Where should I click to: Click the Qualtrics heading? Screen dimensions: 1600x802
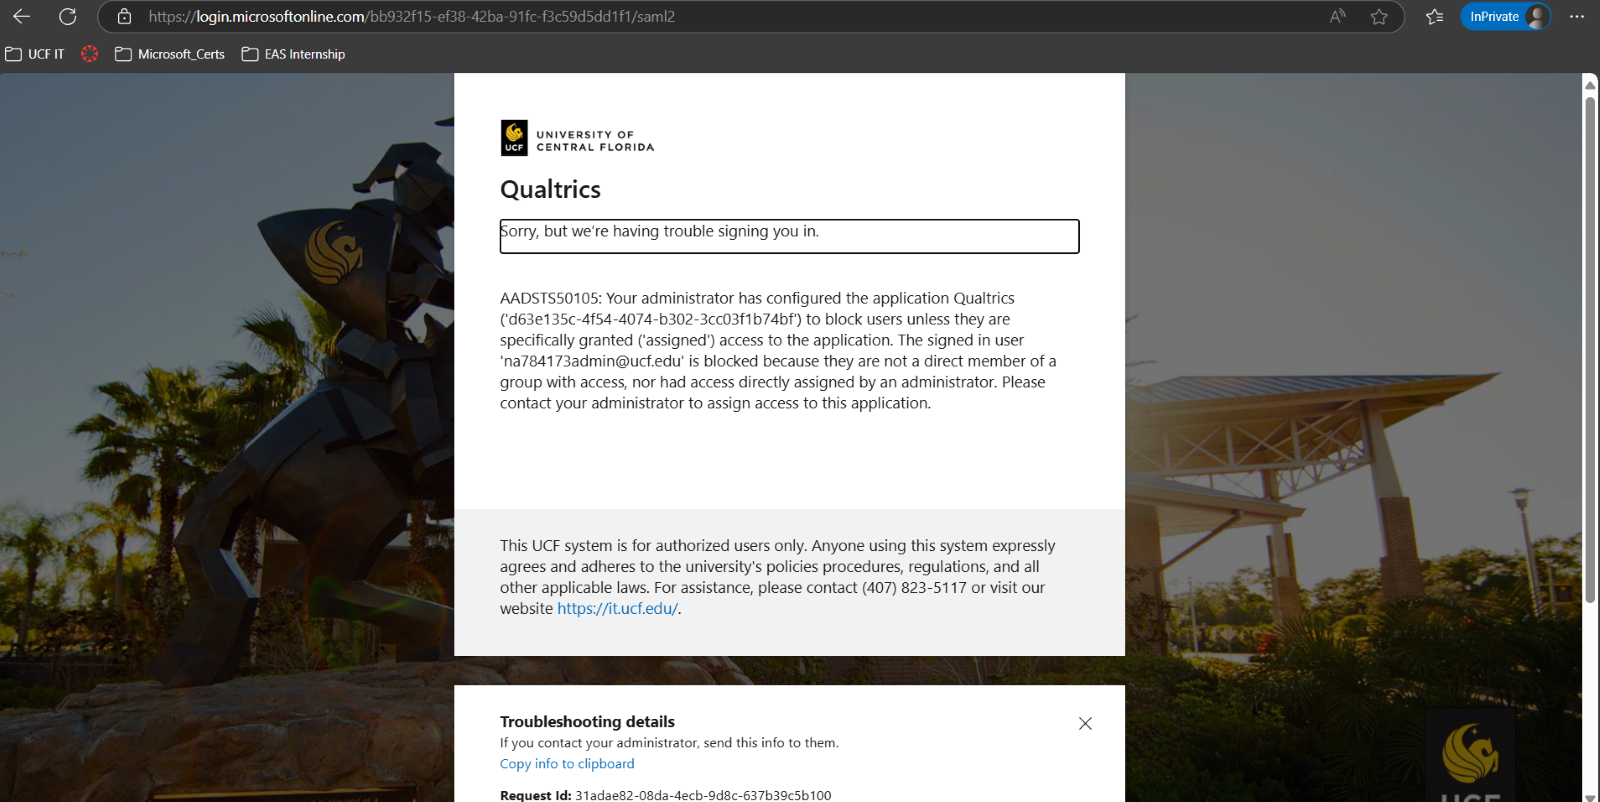point(550,189)
